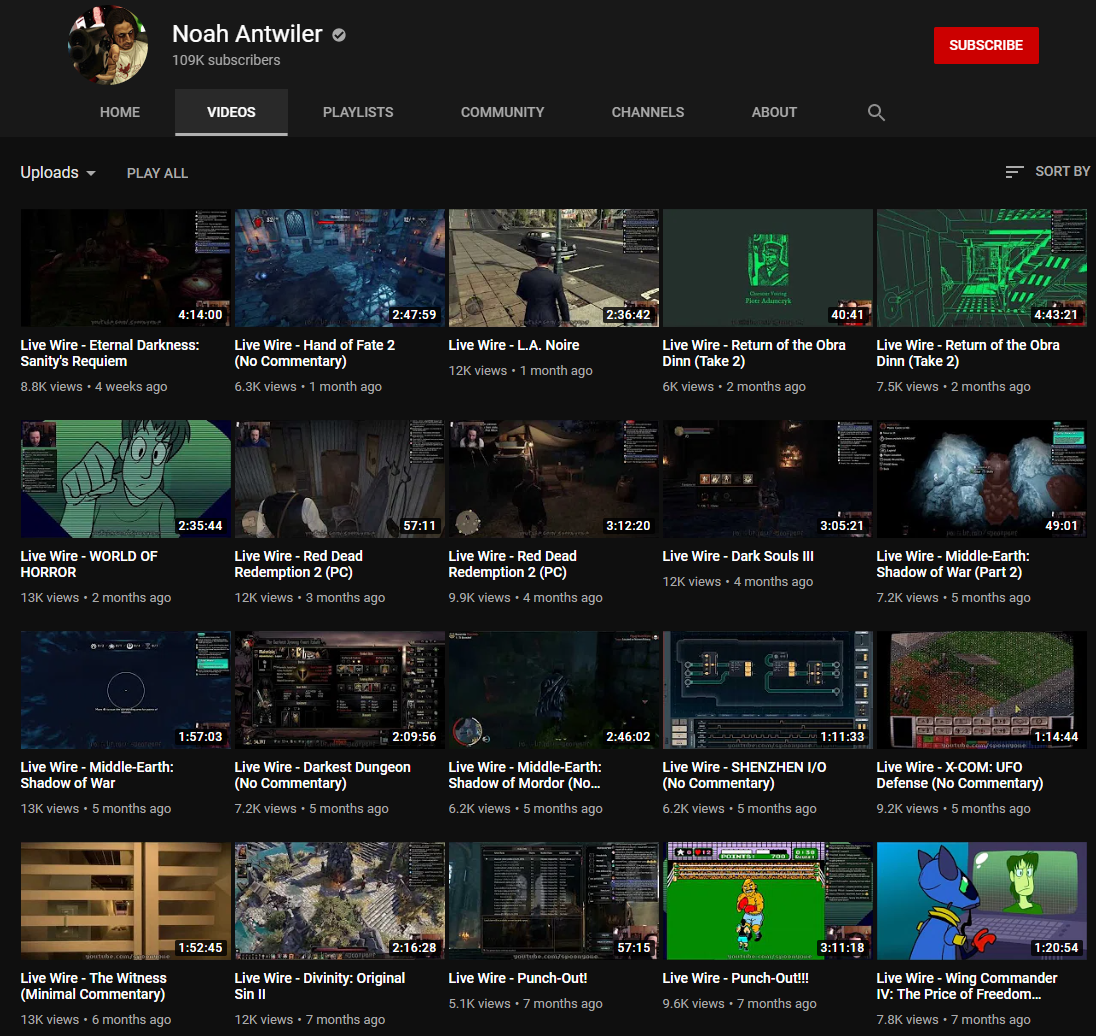
Task: Click the Sort By lines icon
Action: point(1014,172)
